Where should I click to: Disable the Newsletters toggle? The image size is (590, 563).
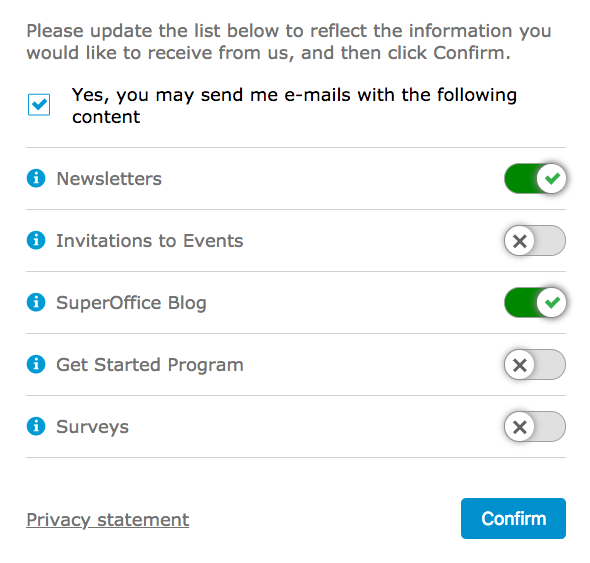pos(535,178)
